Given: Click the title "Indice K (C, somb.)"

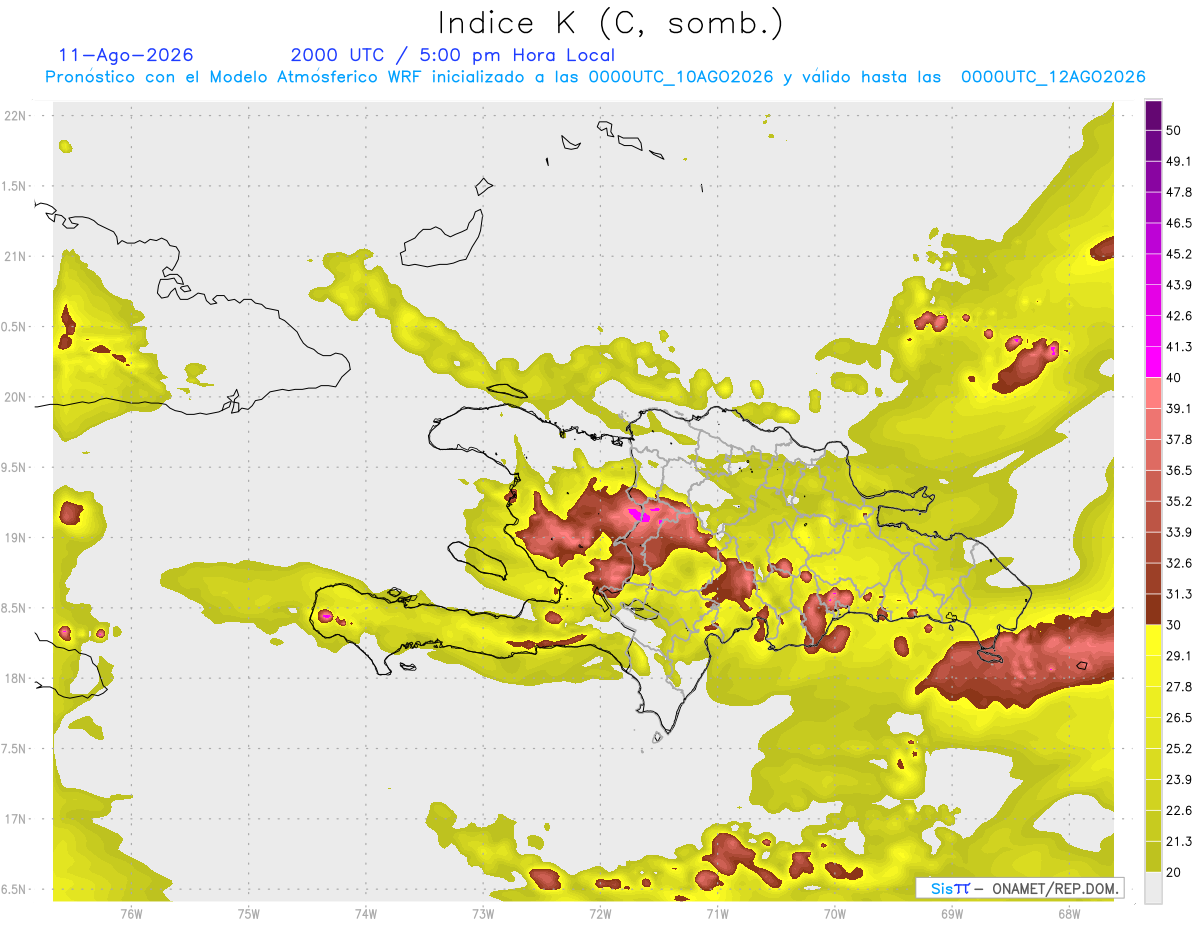Looking at the screenshot, I should click(610, 23).
